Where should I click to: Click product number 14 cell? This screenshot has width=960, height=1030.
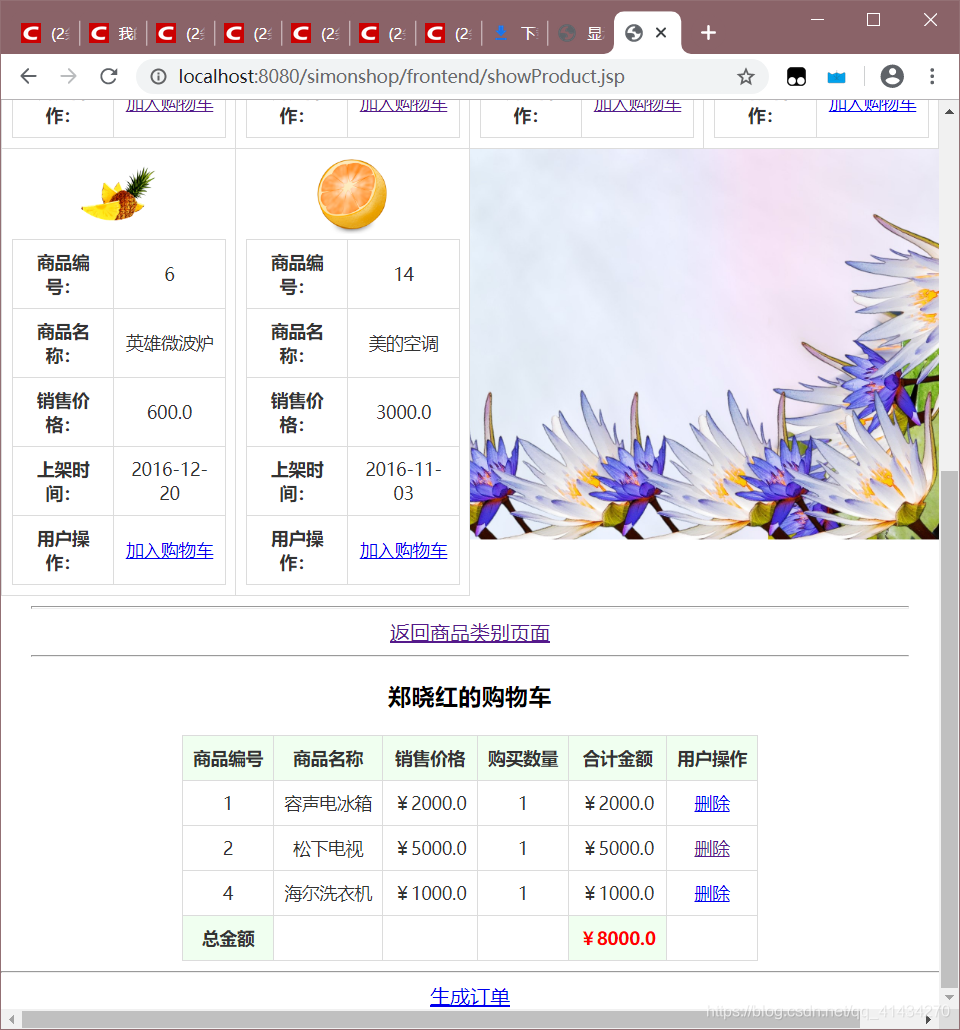coord(403,274)
